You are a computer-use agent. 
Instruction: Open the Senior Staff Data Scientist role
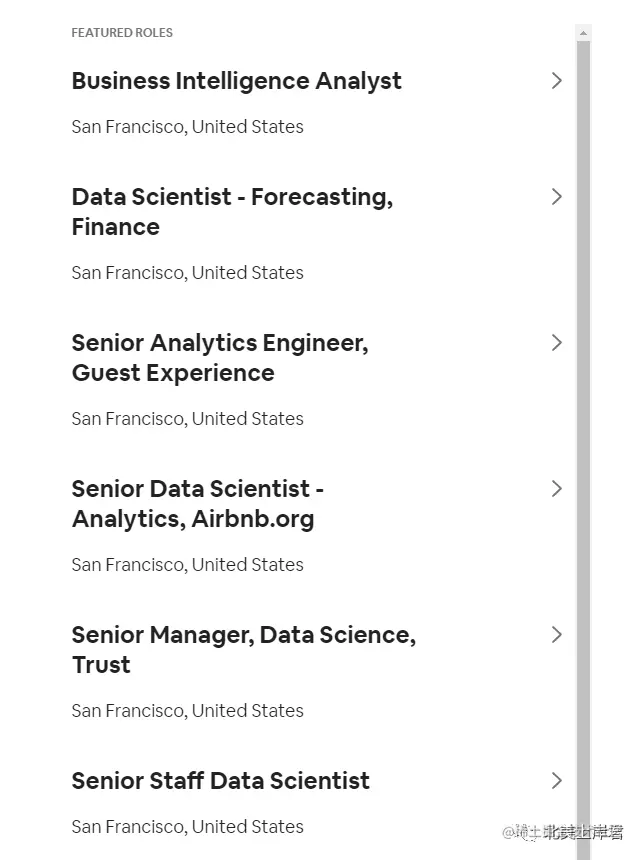tap(220, 781)
